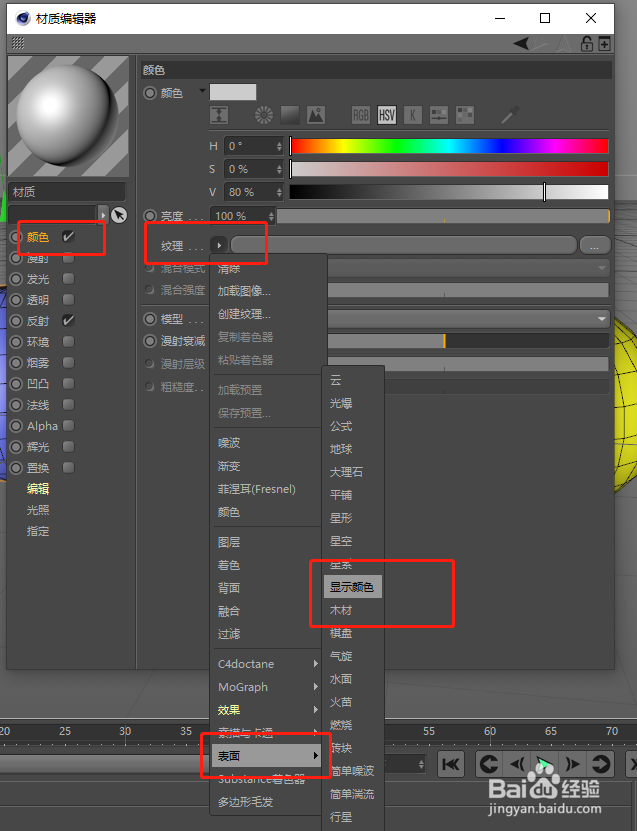Enable the 透明 channel checkbox

[x=68, y=299]
